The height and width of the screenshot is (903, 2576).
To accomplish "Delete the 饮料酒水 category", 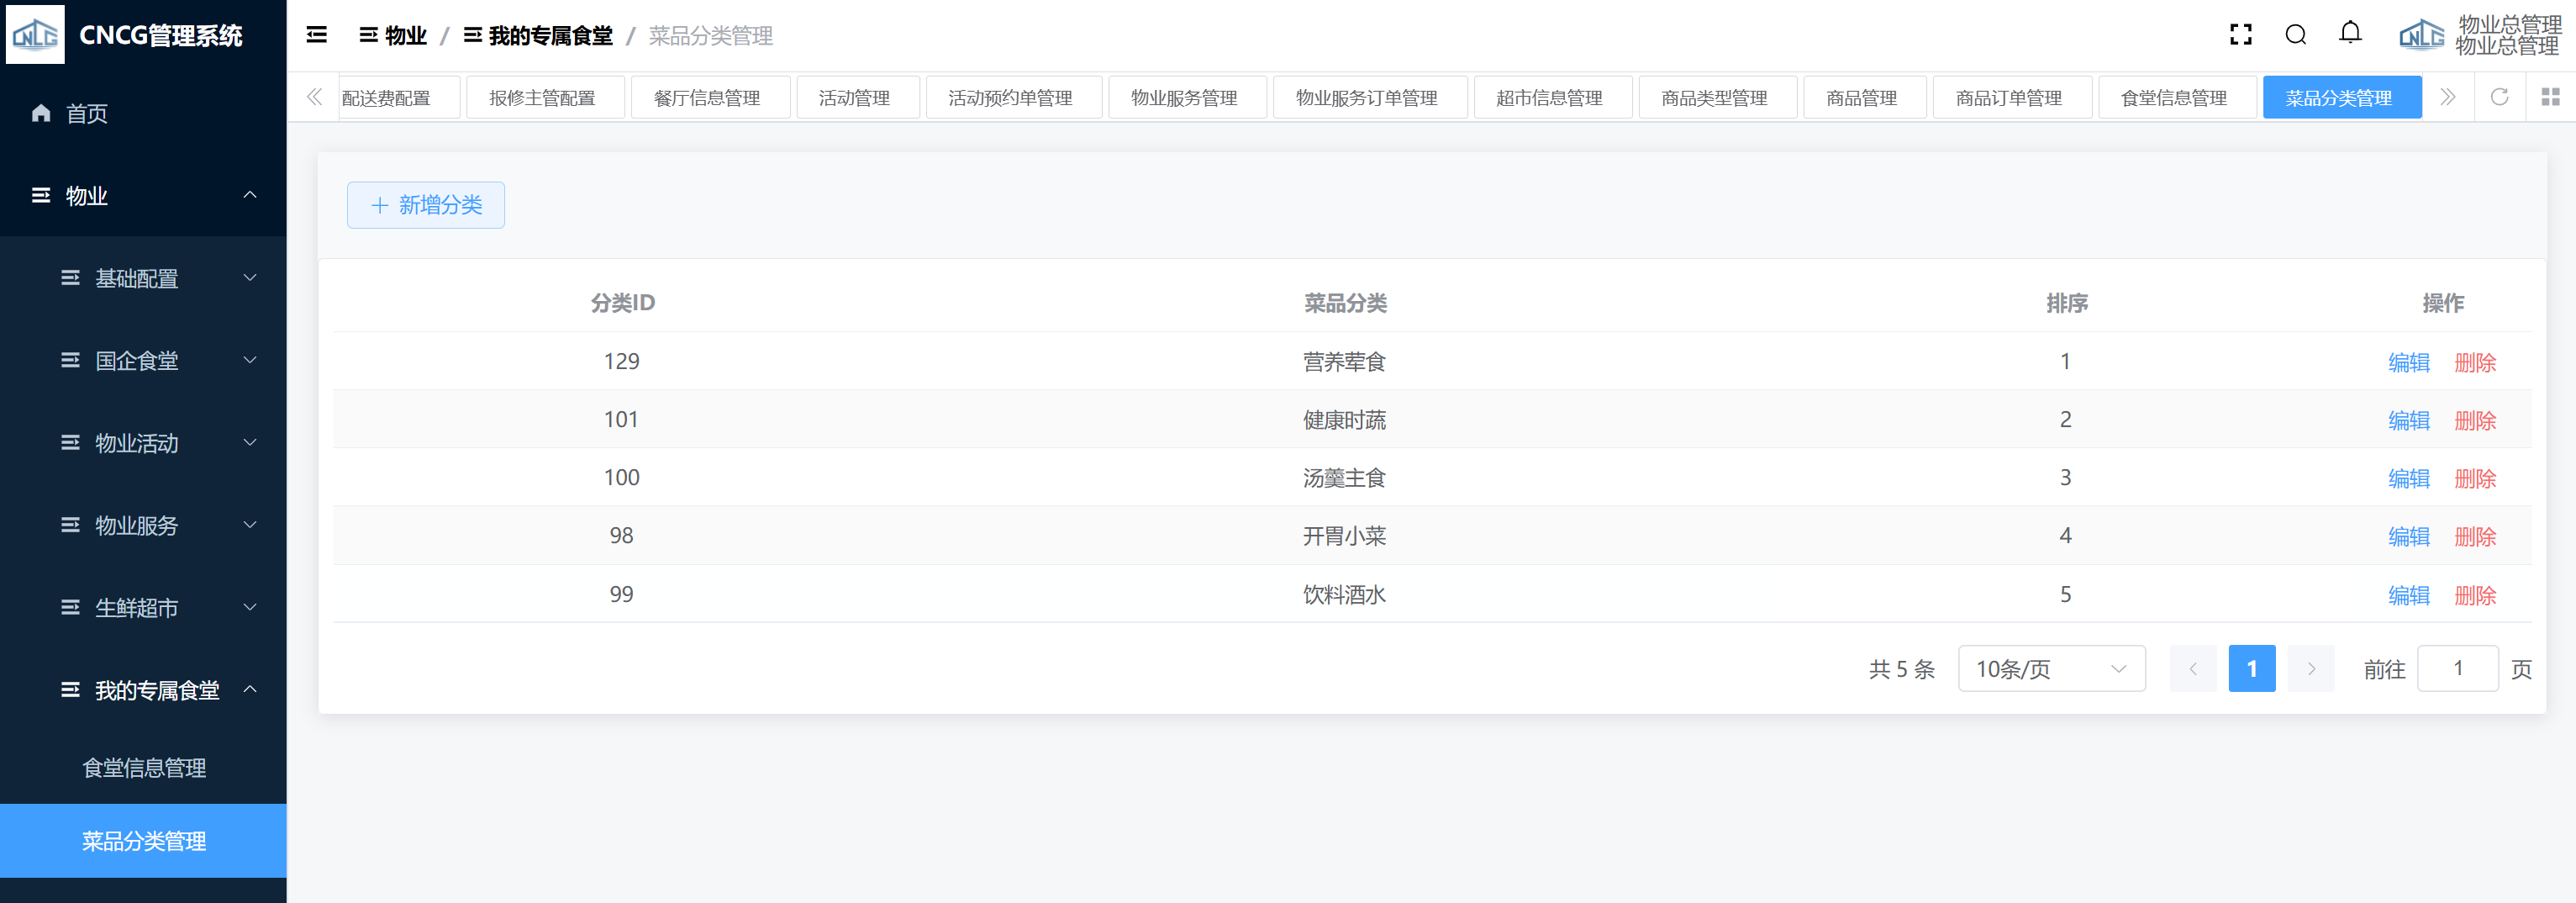I will (2474, 596).
